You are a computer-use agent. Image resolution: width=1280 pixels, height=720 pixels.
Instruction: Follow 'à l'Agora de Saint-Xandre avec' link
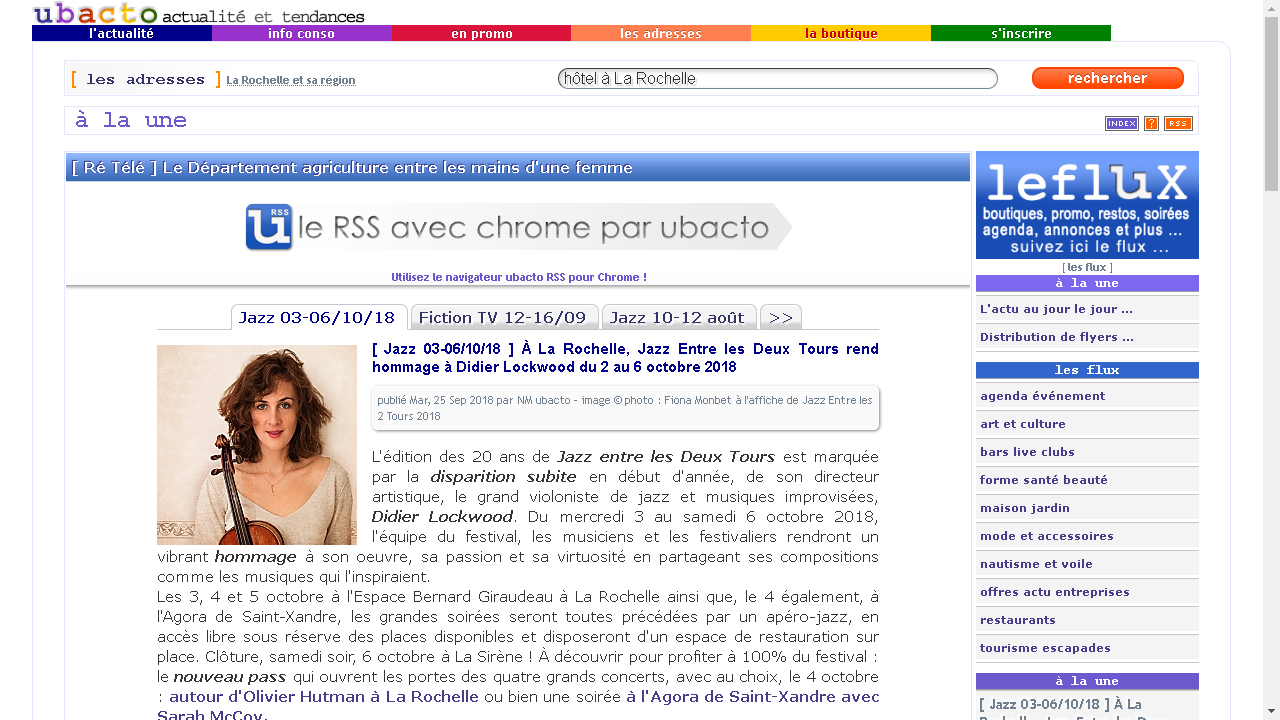(x=753, y=696)
